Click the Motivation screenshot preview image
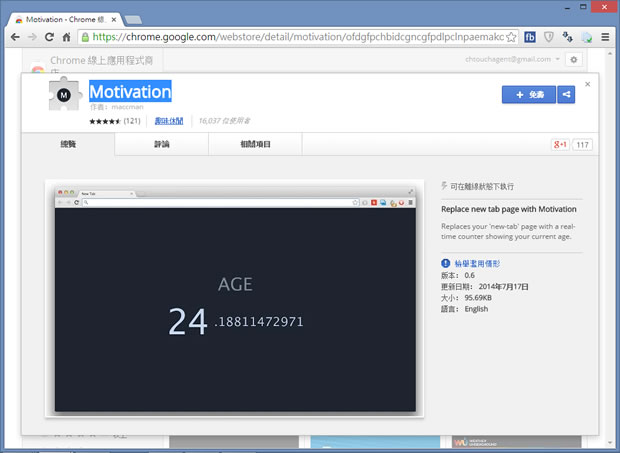Image resolution: width=620 pixels, height=453 pixels. (x=235, y=298)
